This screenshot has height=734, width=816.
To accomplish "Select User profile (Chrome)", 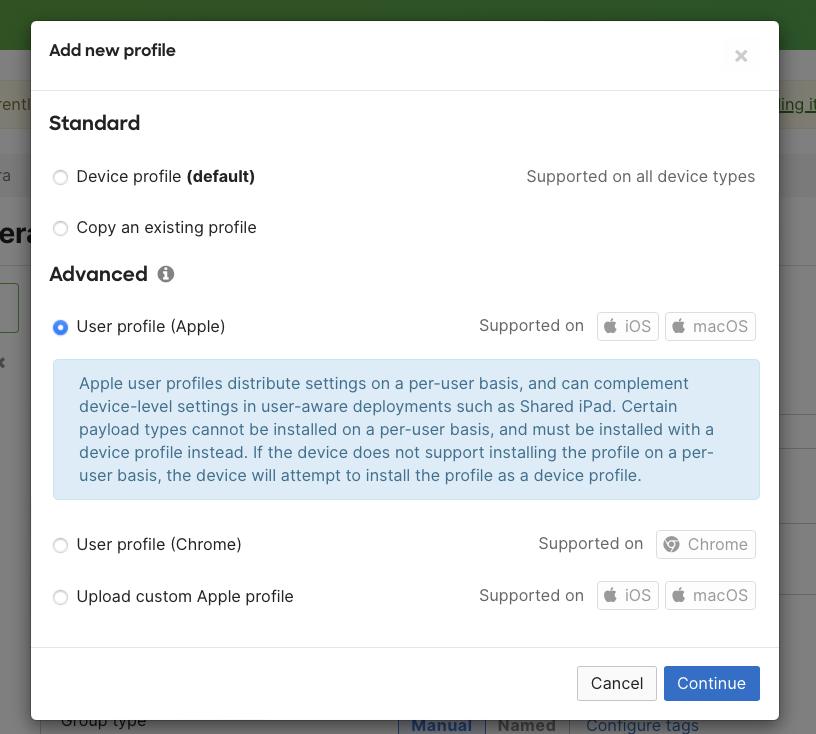I will click(60, 545).
